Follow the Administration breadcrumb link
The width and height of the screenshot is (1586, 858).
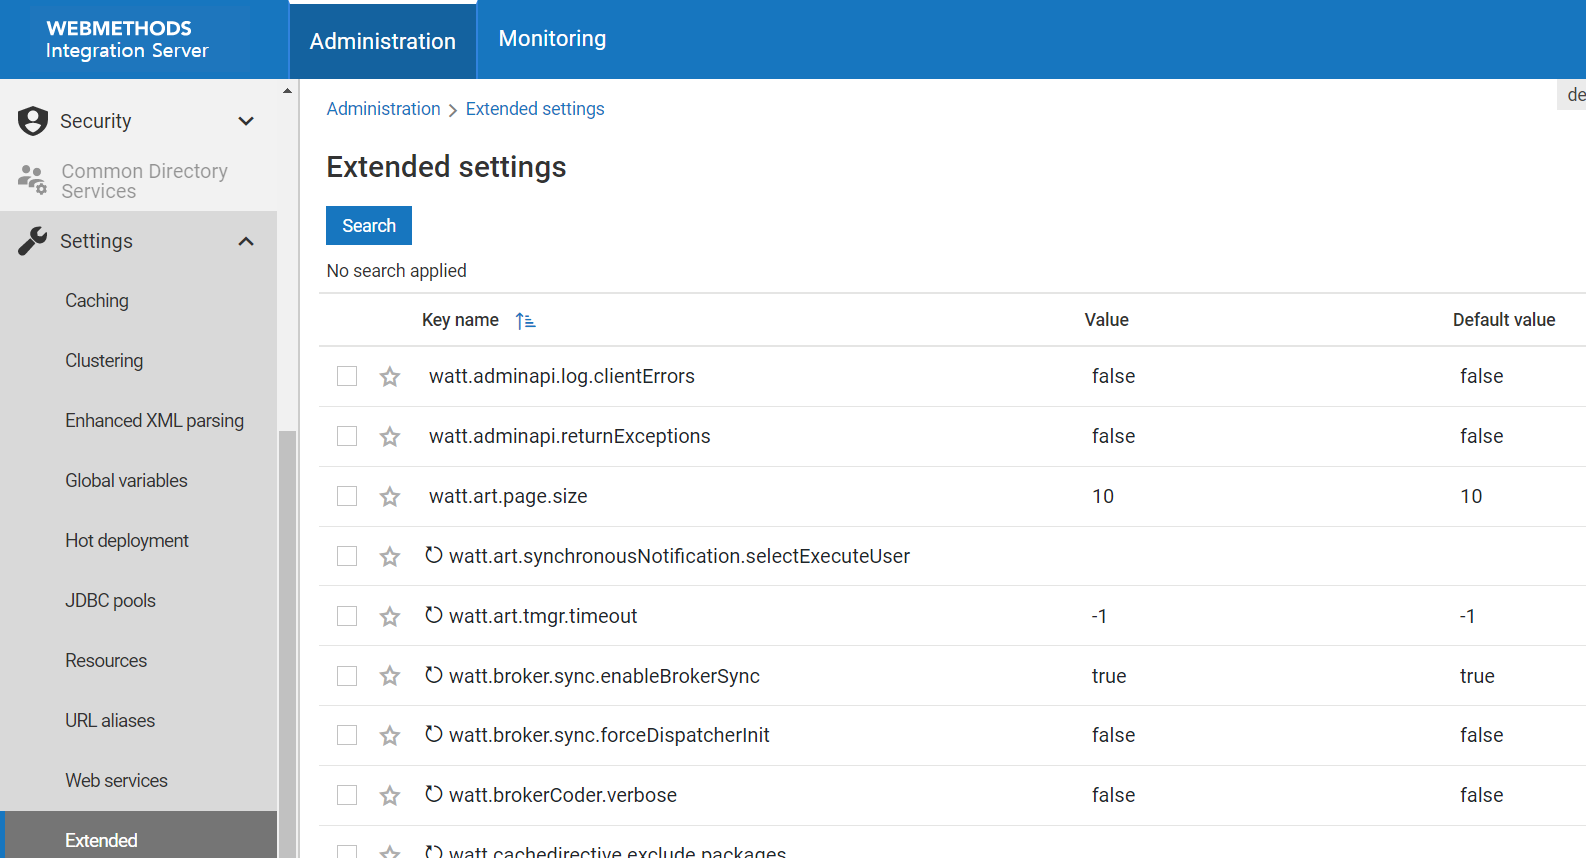tap(383, 108)
